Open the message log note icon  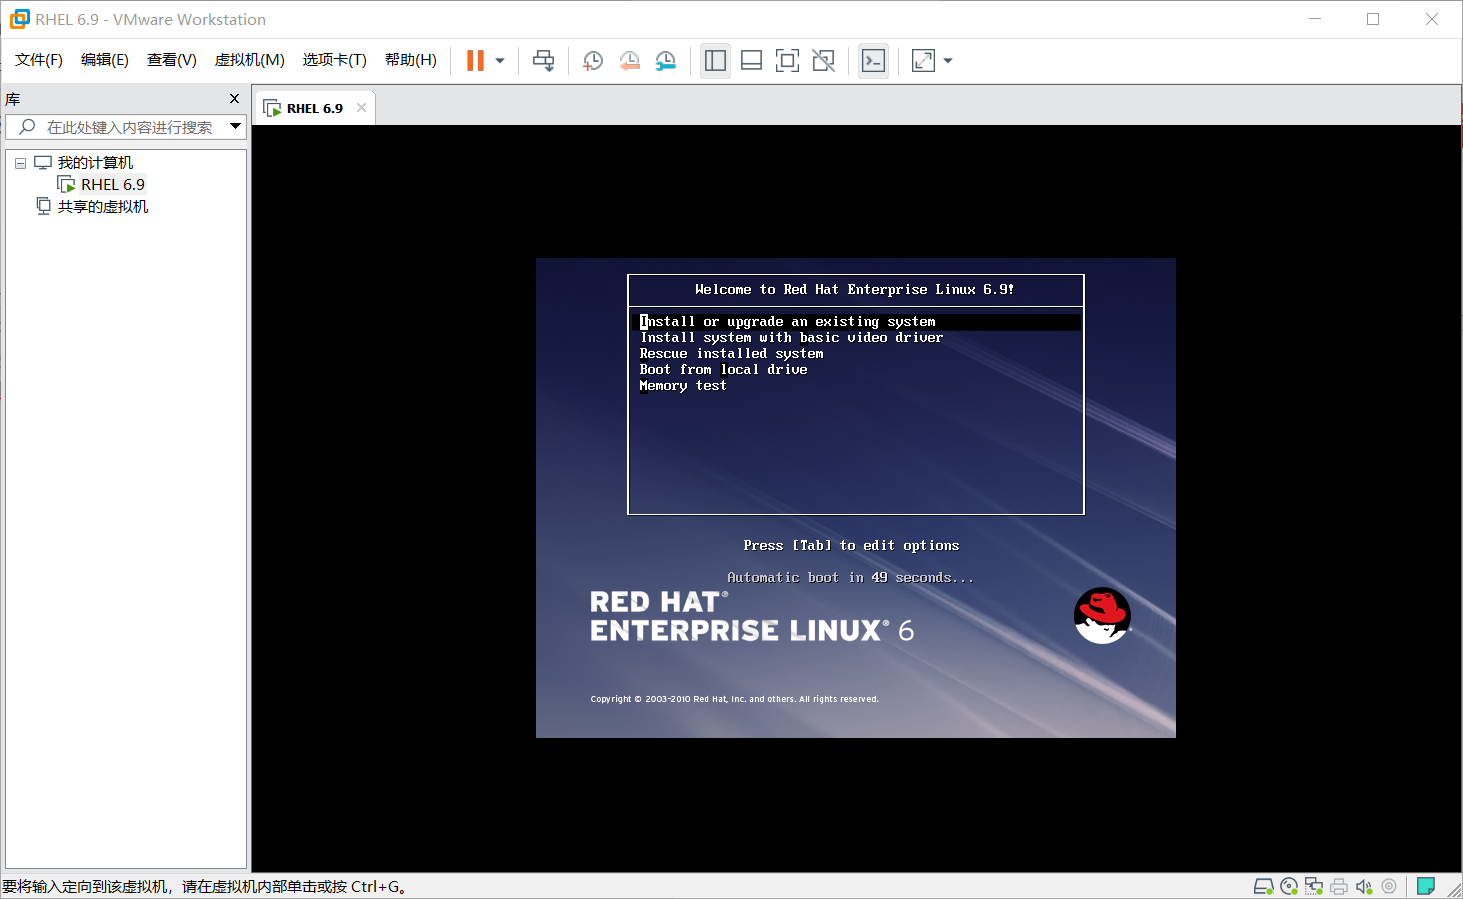tap(1426, 886)
